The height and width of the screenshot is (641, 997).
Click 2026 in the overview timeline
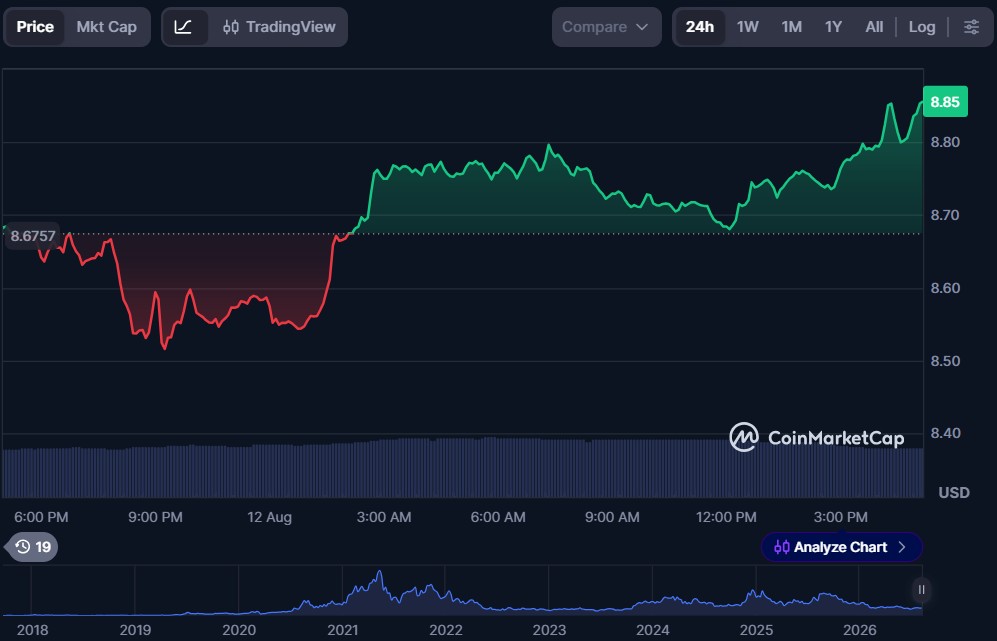(x=859, y=630)
